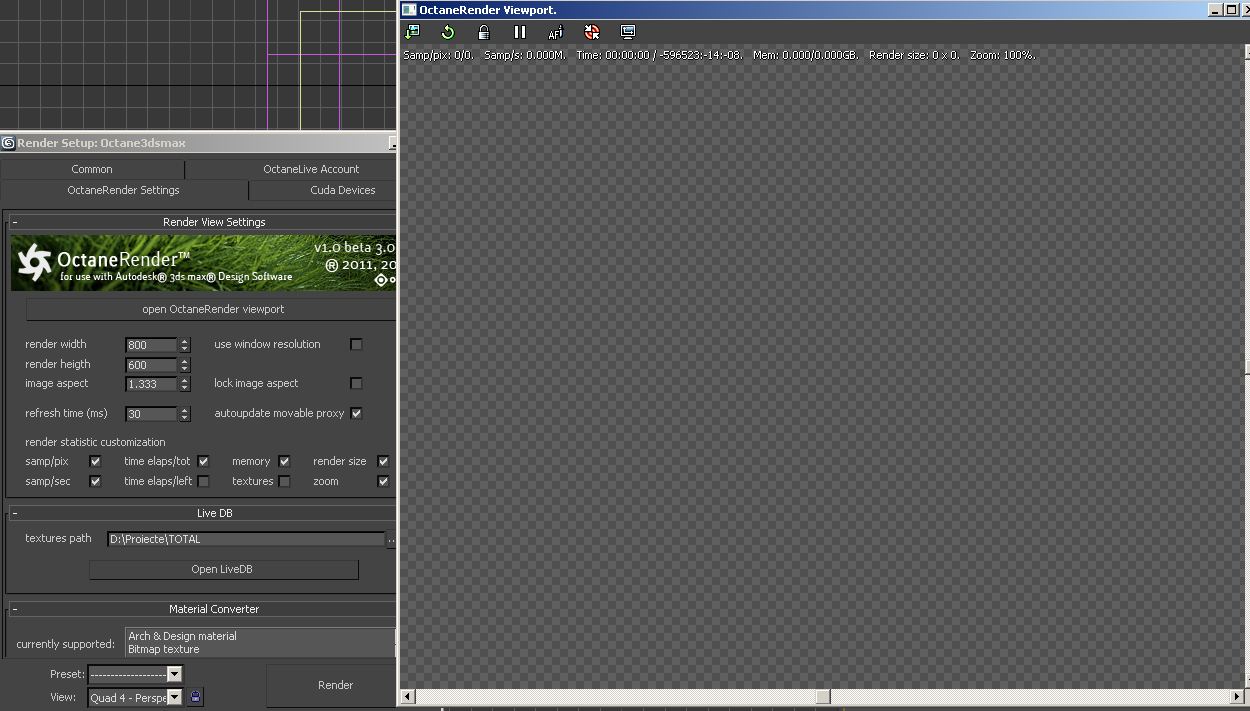Image resolution: width=1250 pixels, height=711 pixels.
Task: Uncheck the memory statistic checkbox
Action: point(284,461)
